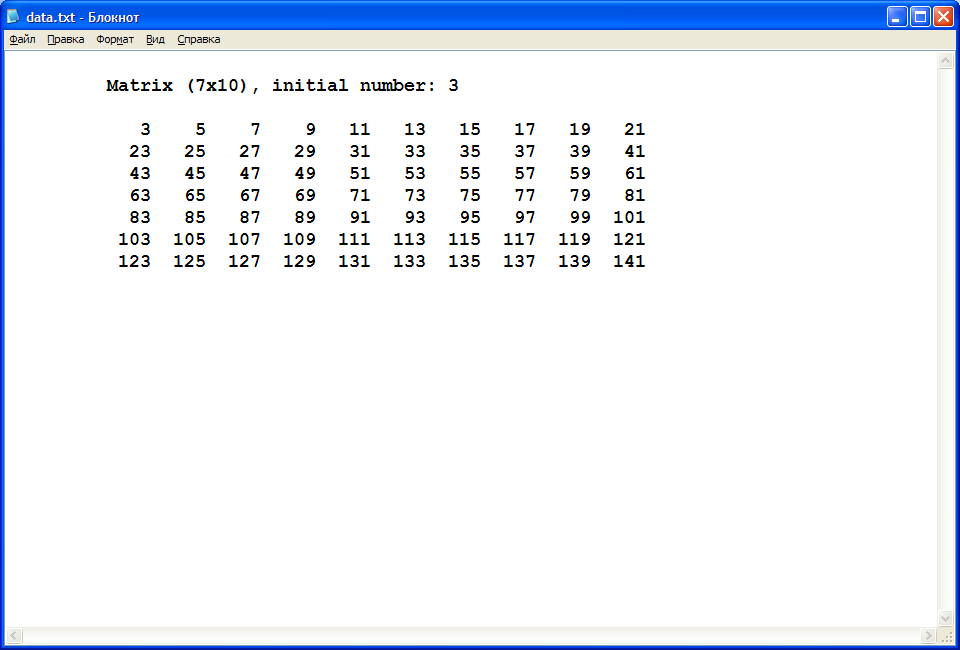Click the word "initial" in the heading
960x650 pixels.
(x=310, y=86)
